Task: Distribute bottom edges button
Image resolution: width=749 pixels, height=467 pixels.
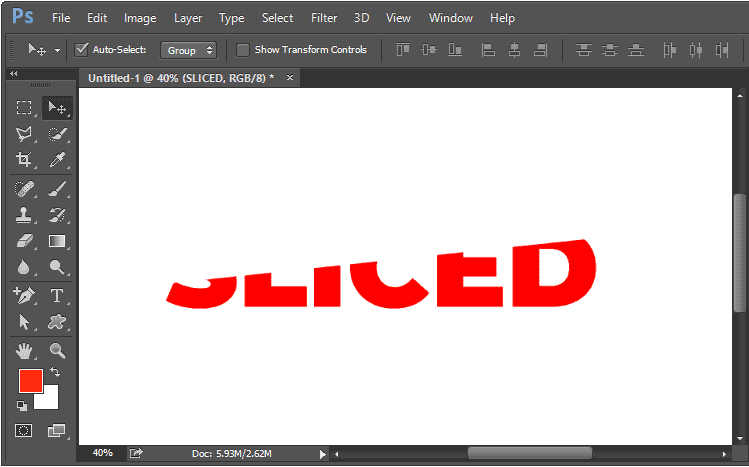Action: (x=635, y=50)
